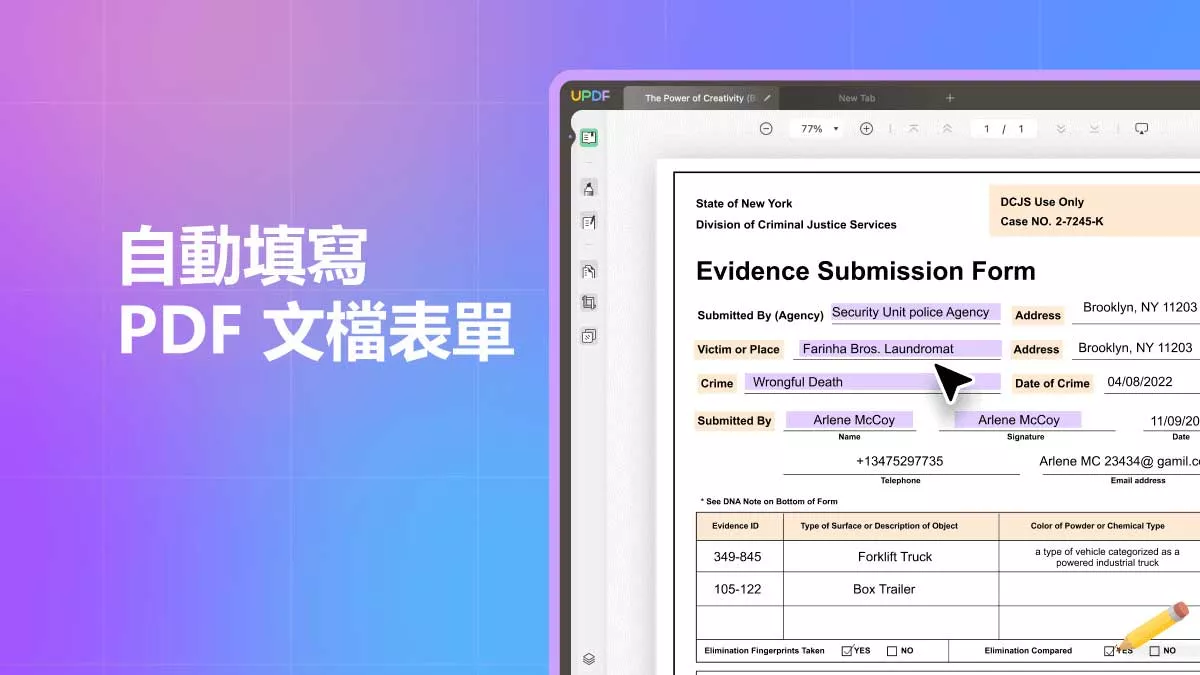Image resolution: width=1200 pixels, height=675 pixels.
Task: Switch to the New Tab
Action: coord(857,97)
